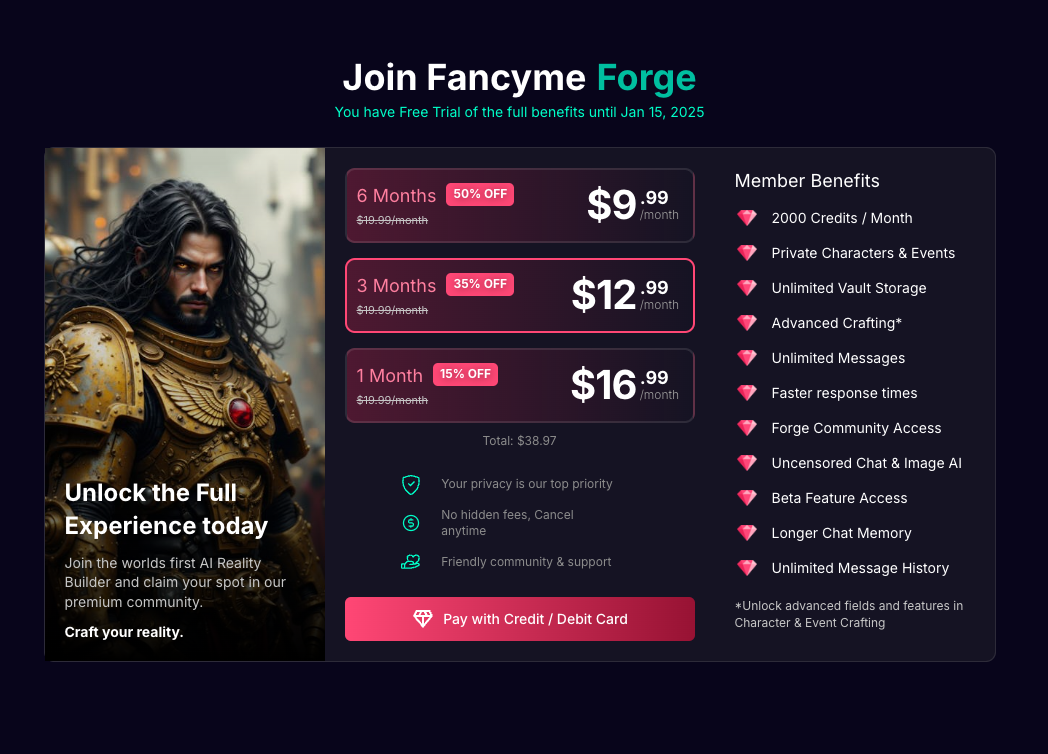Click the community support hand icon
The image size is (1048, 754).
click(x=410, y=562)
